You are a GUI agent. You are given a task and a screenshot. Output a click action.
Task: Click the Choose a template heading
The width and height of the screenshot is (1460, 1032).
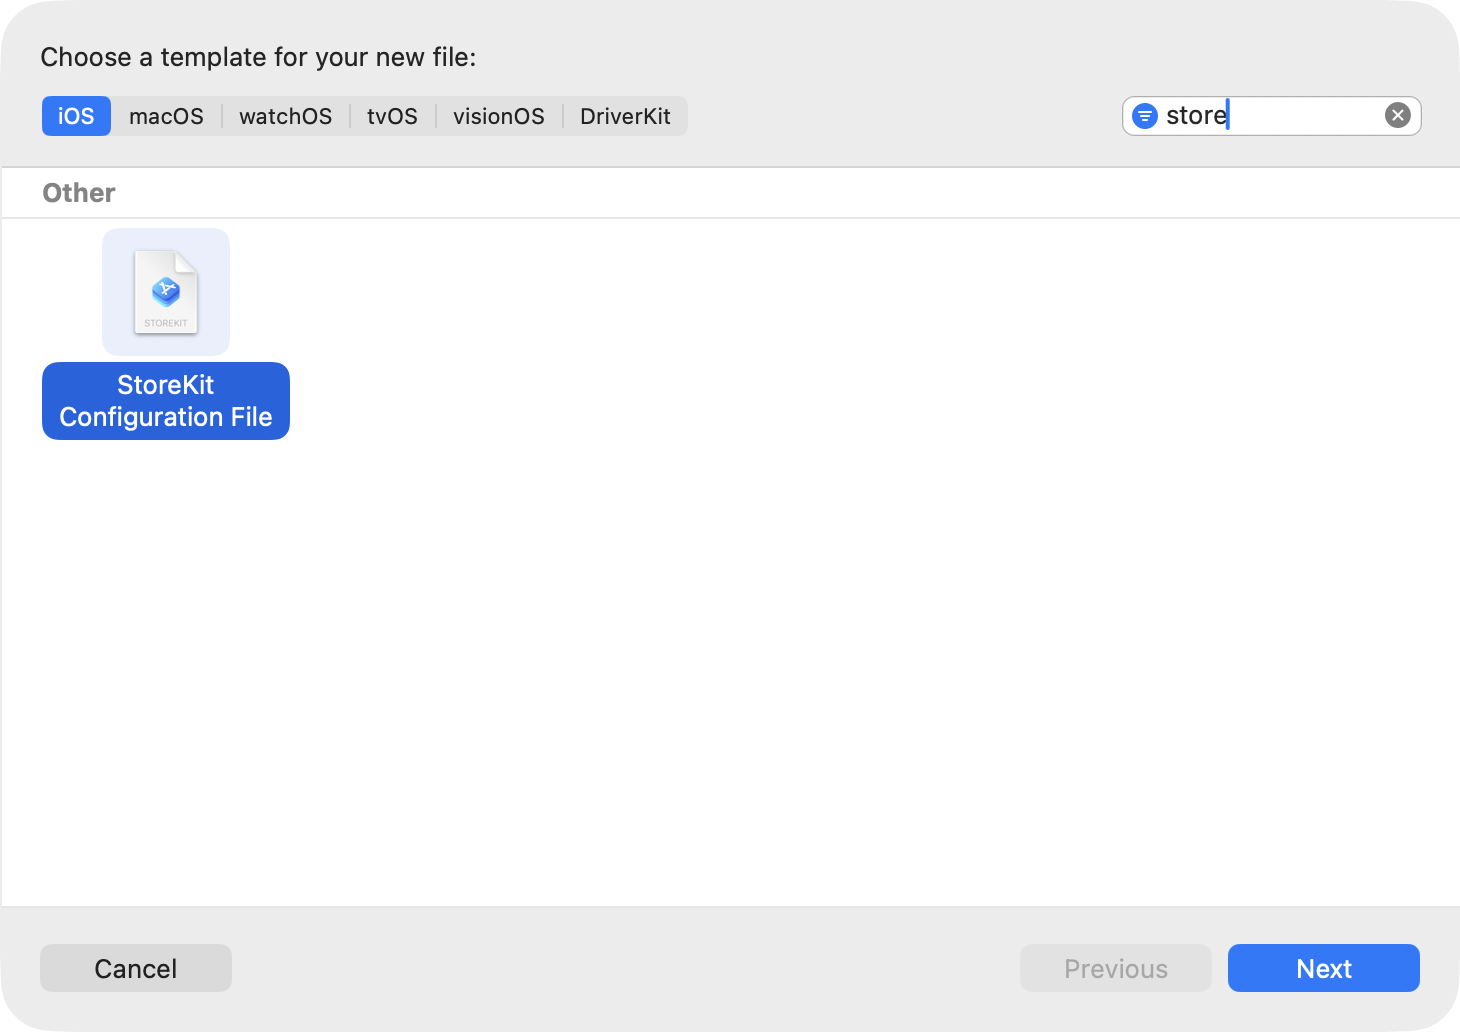pyautogui.click(x=258, y=57)
